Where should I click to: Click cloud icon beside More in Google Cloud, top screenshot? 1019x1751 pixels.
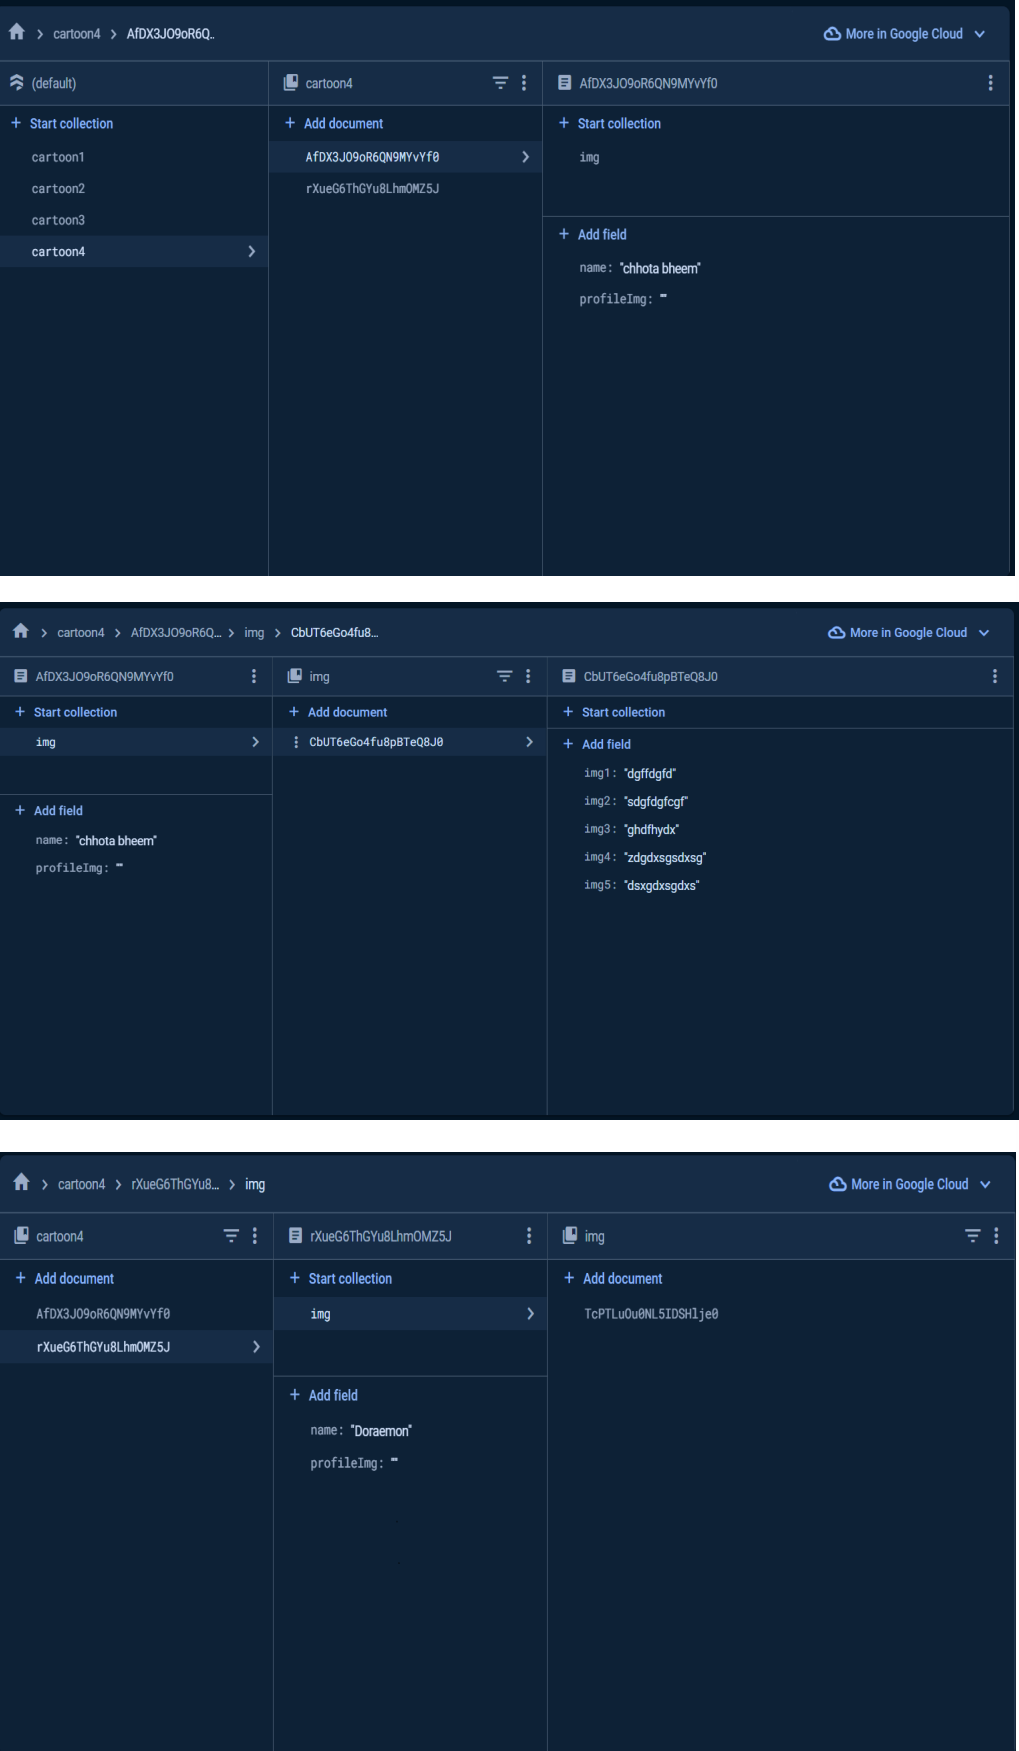tap(832, 34)
